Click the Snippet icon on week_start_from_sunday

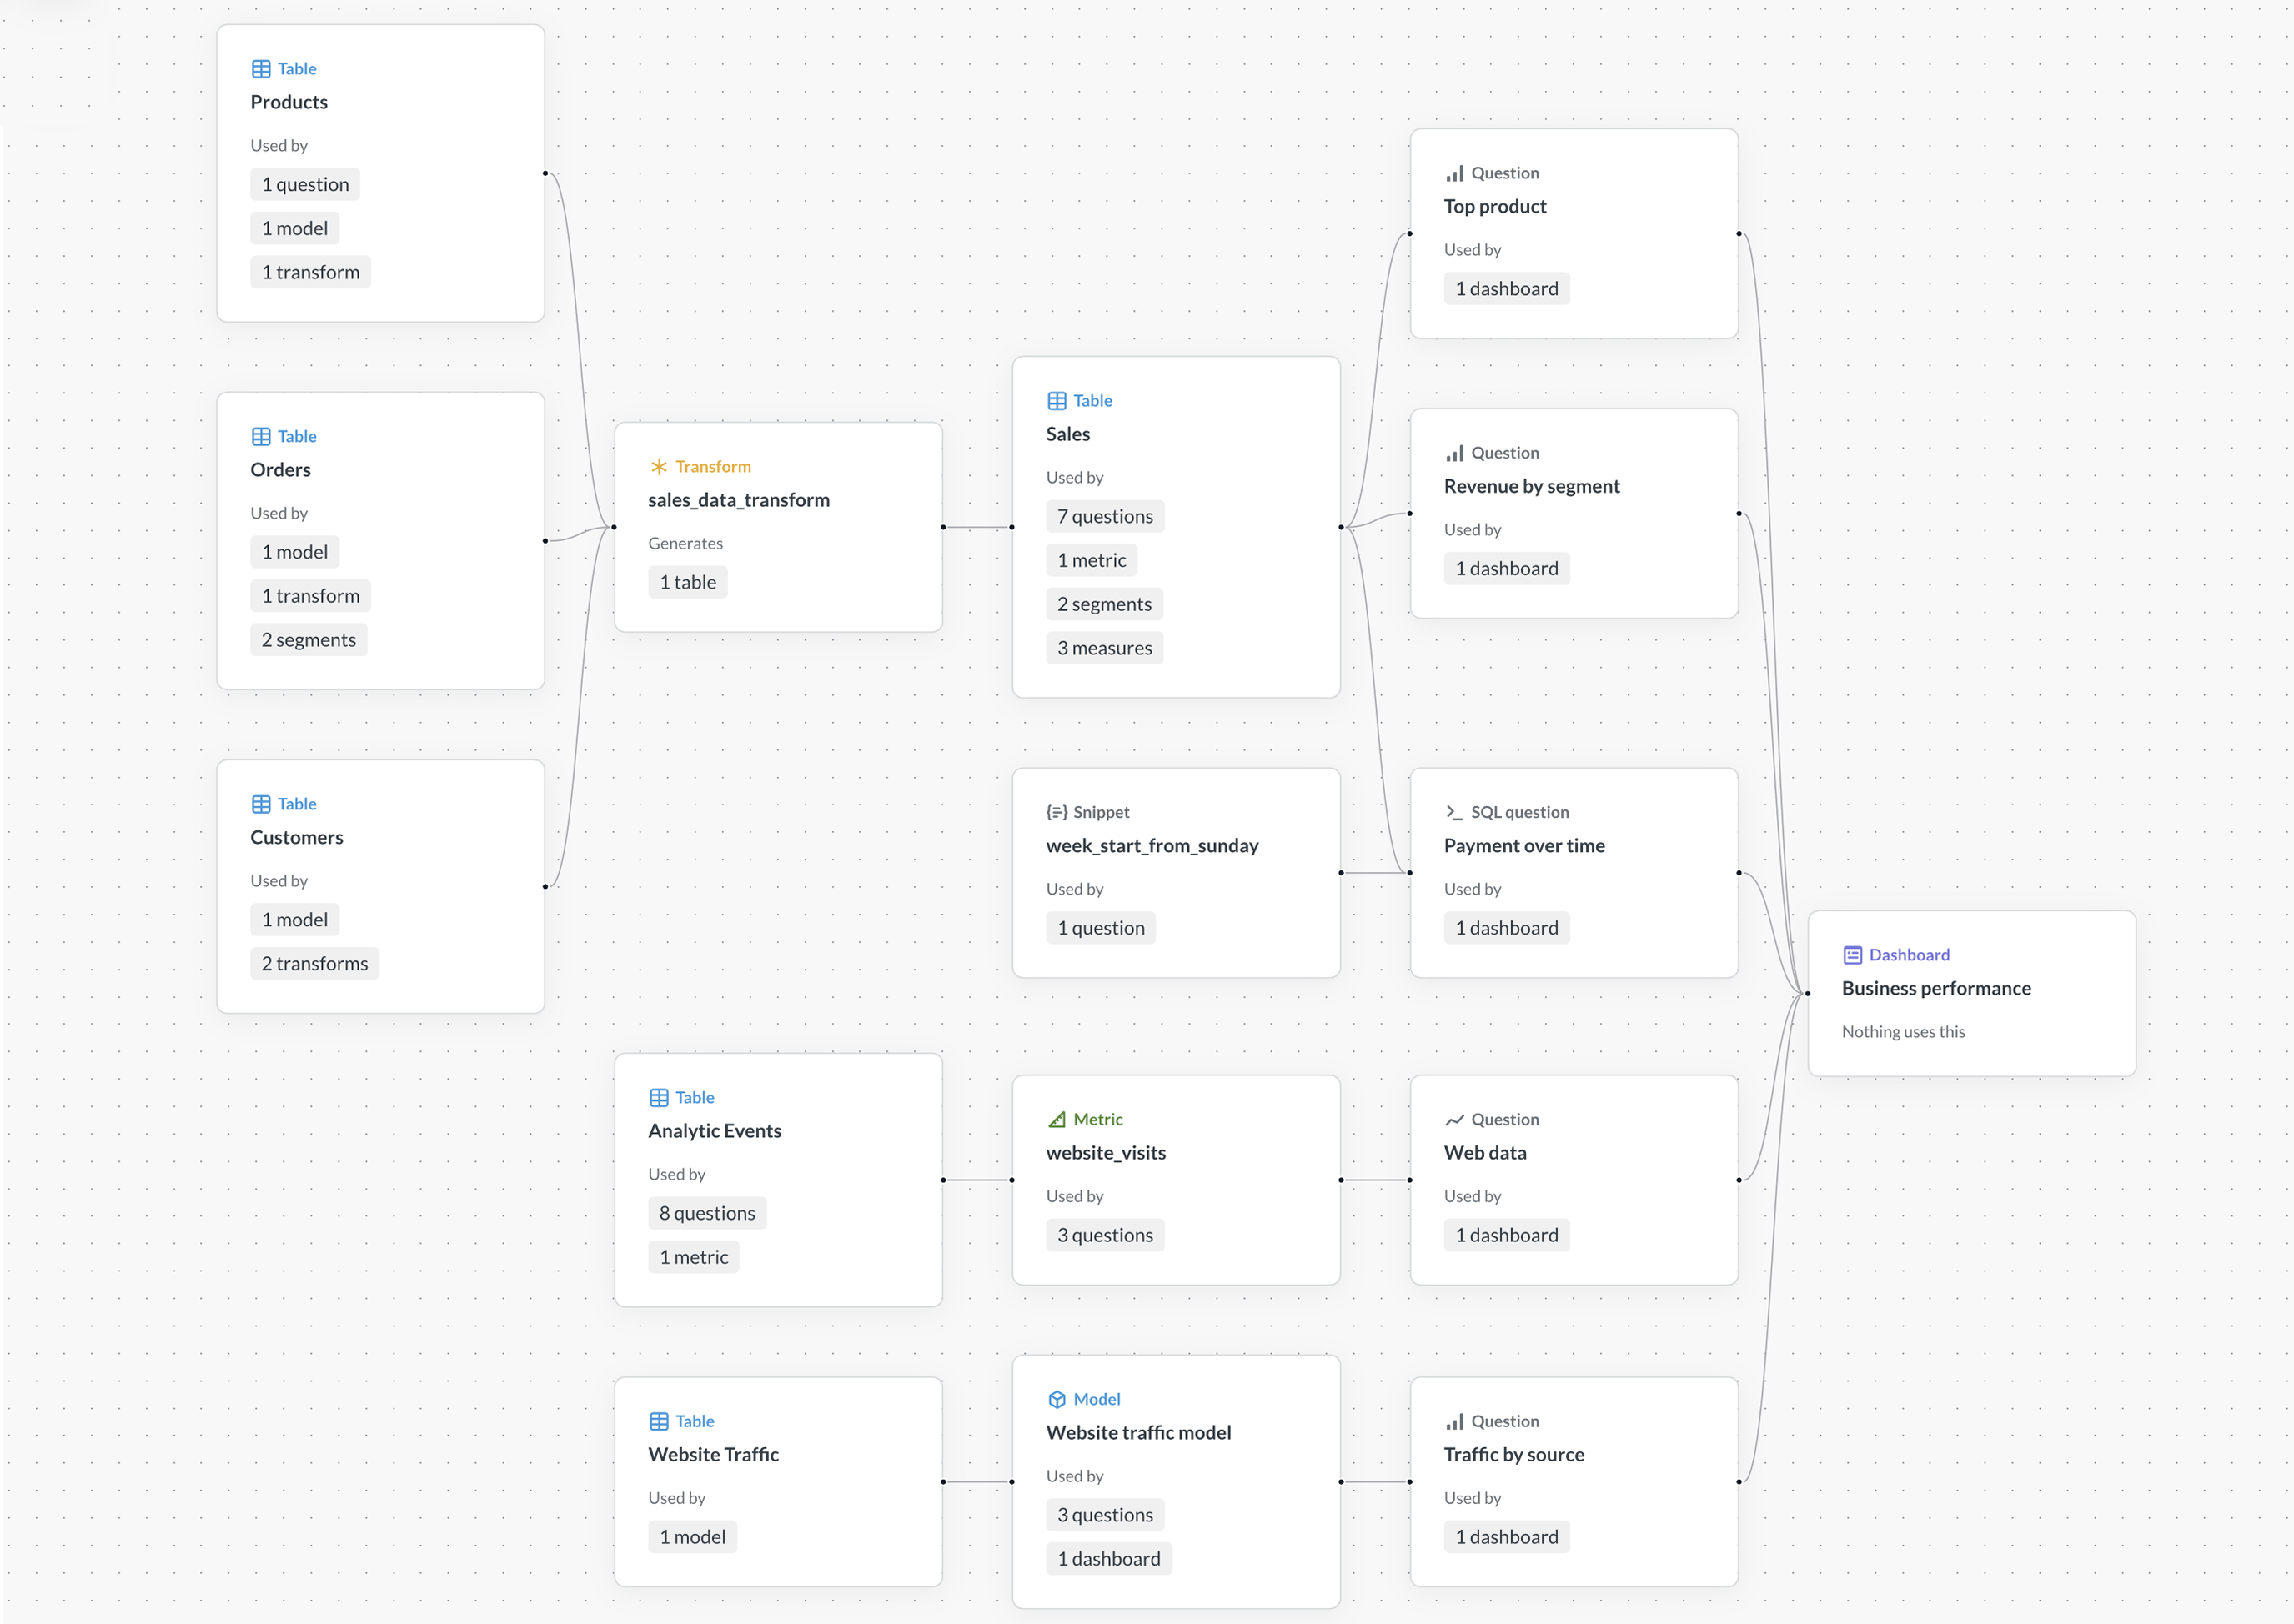pos(1057,811)
